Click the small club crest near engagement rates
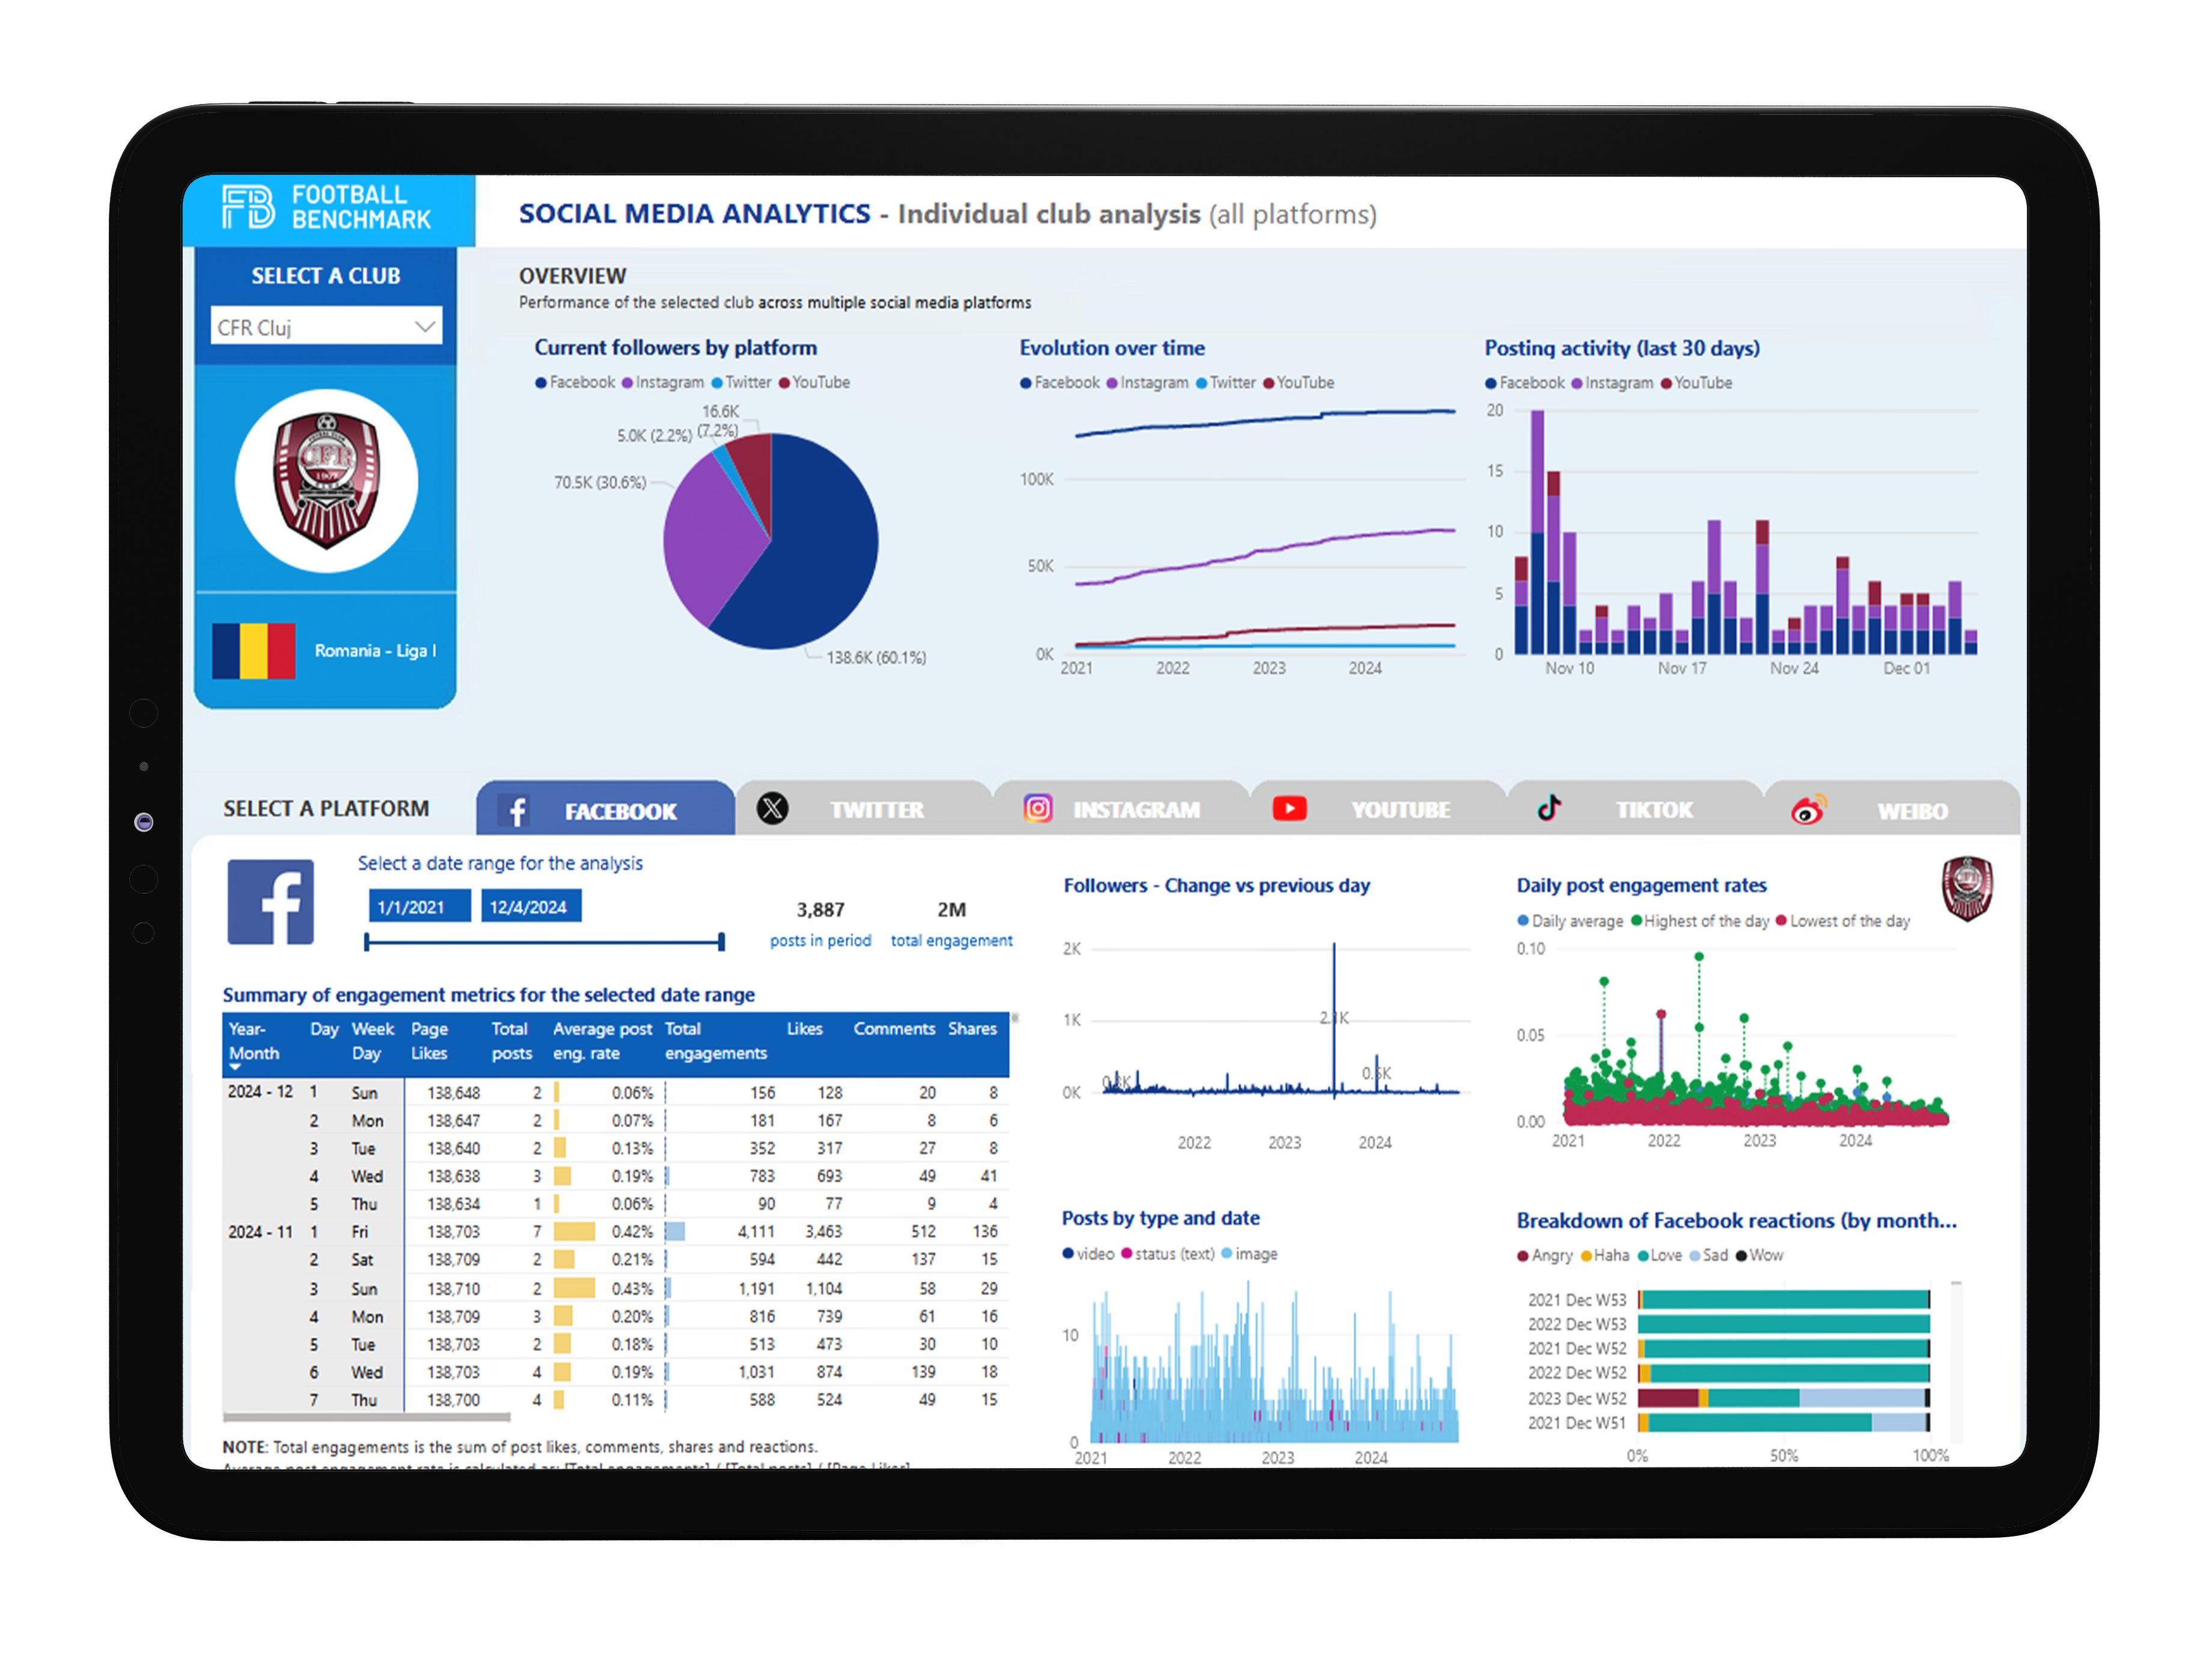 1967,888
